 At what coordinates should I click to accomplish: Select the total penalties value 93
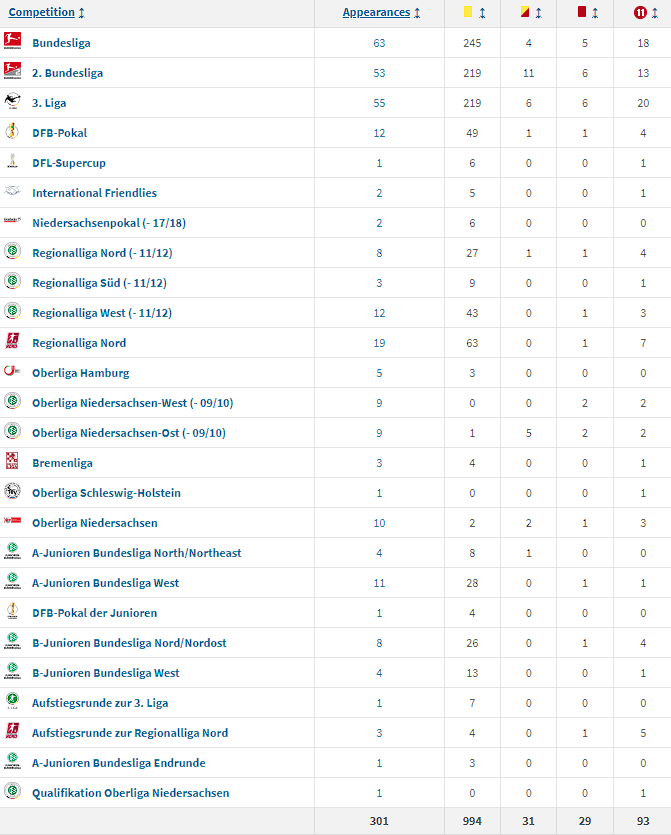point(643,821)
